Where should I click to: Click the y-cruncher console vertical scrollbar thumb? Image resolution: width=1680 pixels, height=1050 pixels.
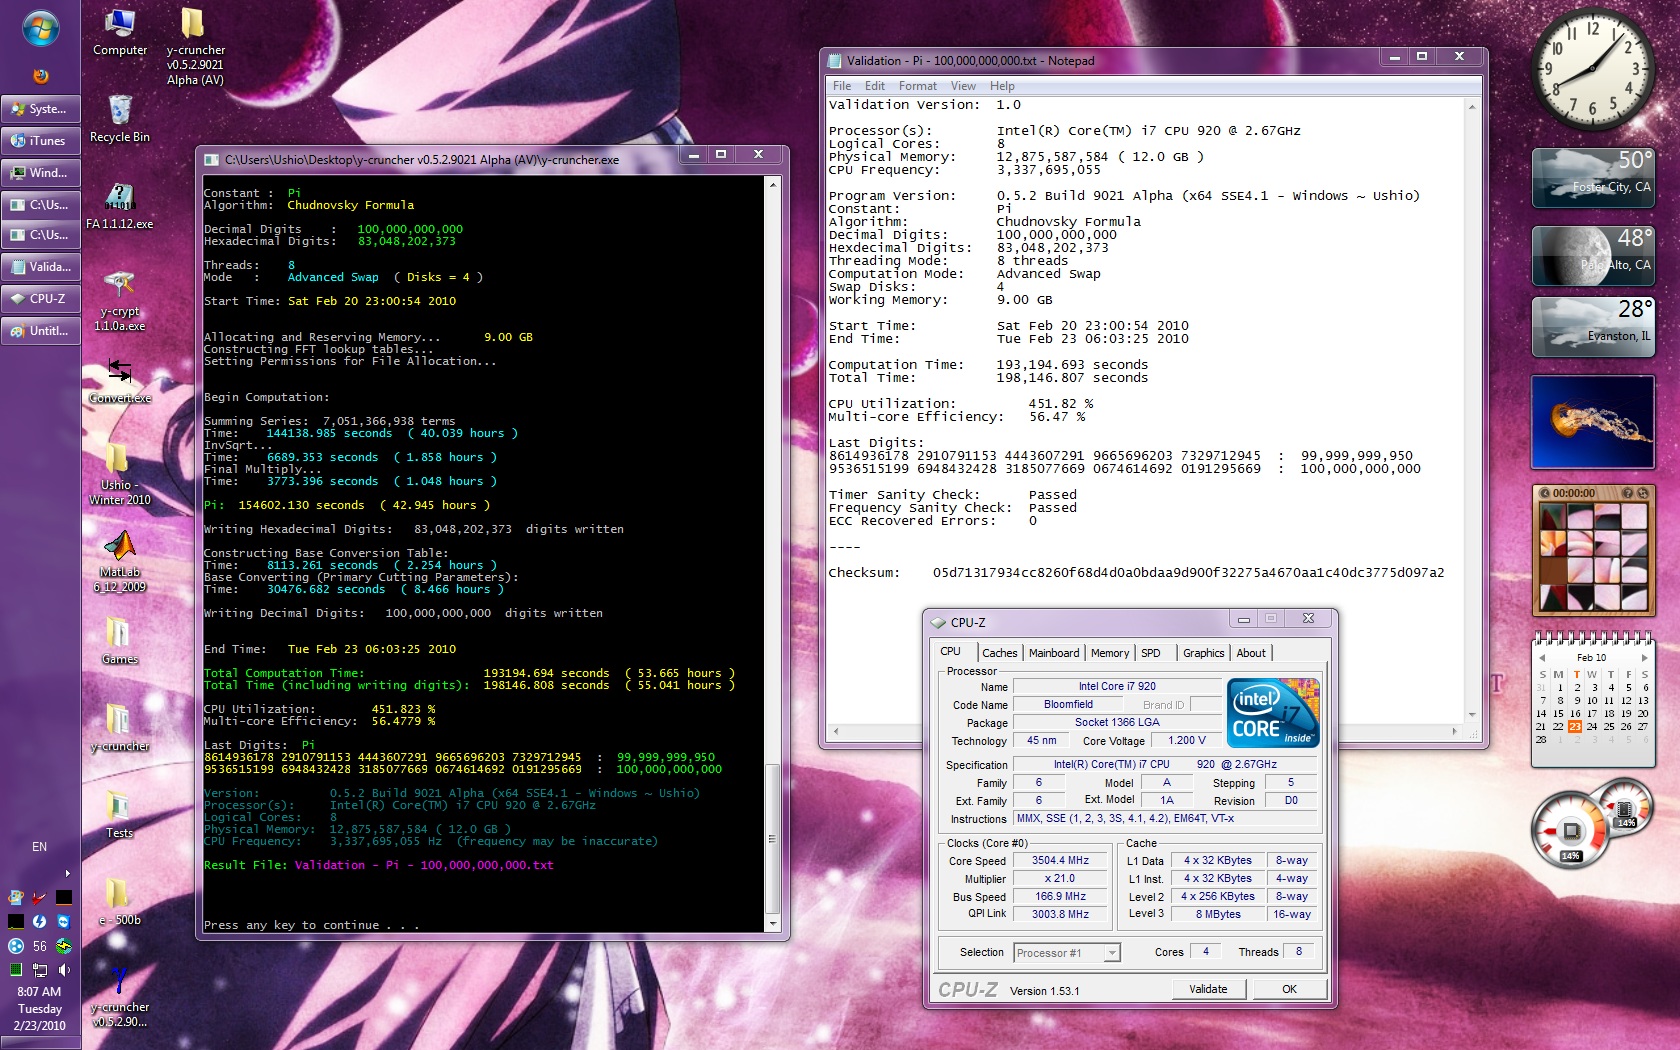tap(772, 840)
